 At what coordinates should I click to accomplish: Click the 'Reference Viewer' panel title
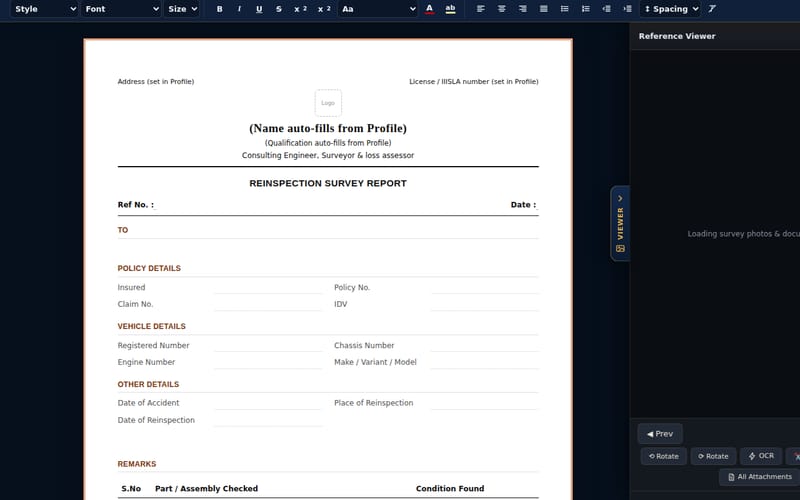677,36
